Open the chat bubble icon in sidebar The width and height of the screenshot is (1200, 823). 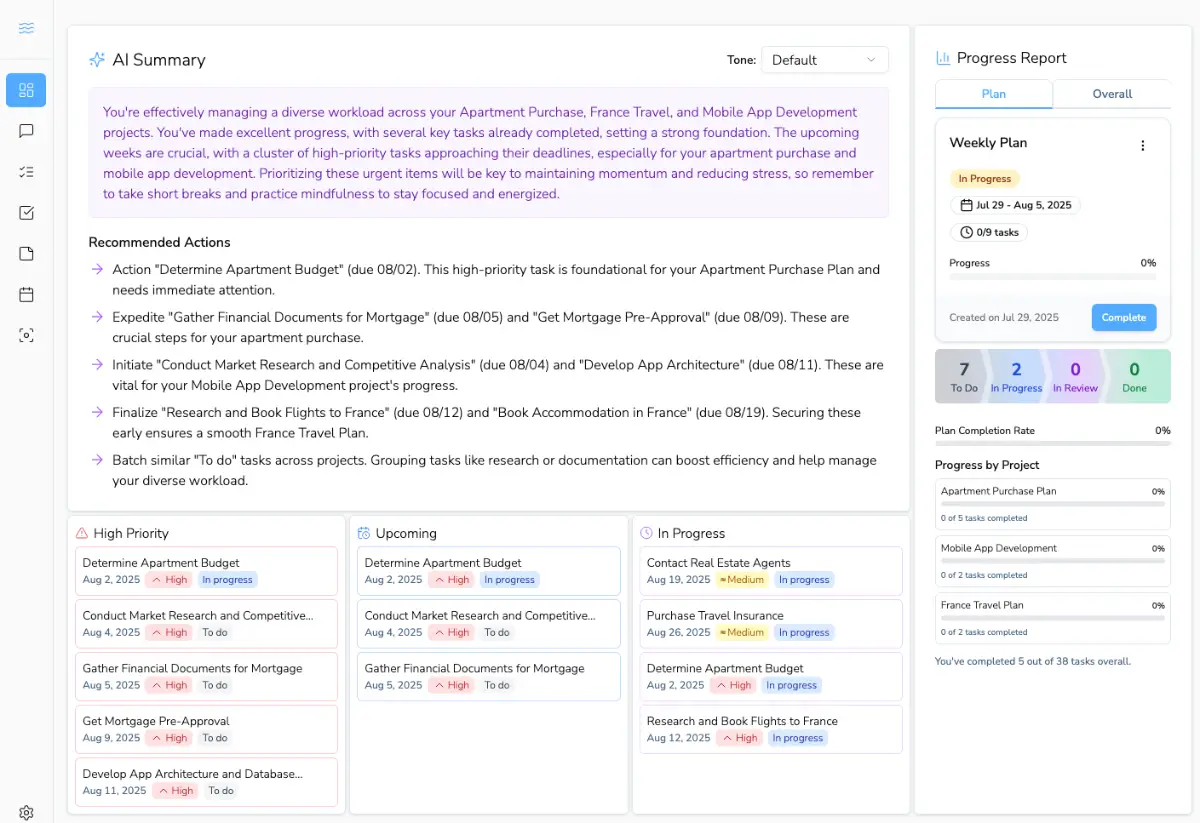pos(26,131)
